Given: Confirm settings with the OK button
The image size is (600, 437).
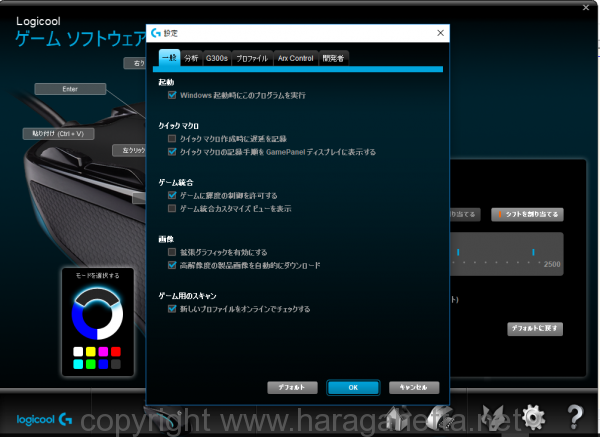Looking at the screenshot, I should coord(353,387).
